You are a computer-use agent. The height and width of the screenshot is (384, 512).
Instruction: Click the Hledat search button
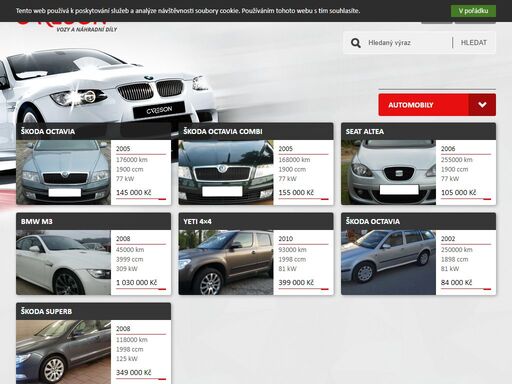point(474,43)
